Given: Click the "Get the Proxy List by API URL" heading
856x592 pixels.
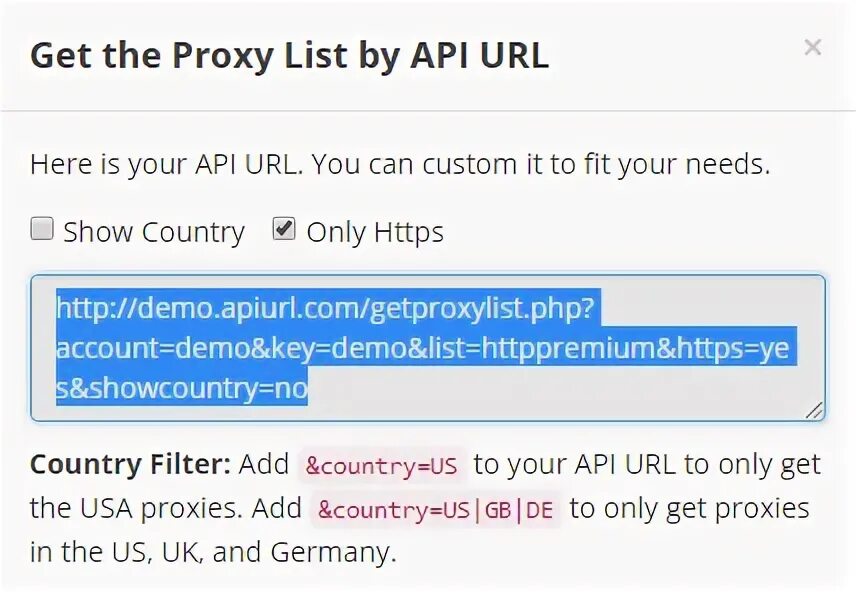Looking at the screenshot, I should pos(289,56).
